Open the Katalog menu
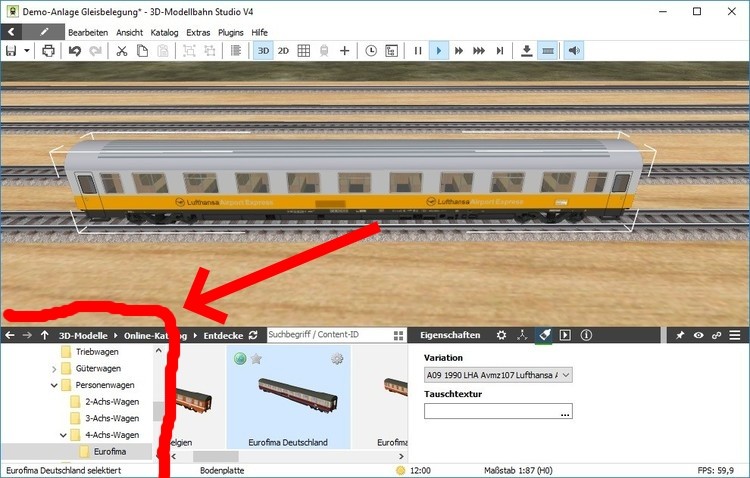 (x=164, y=33)
